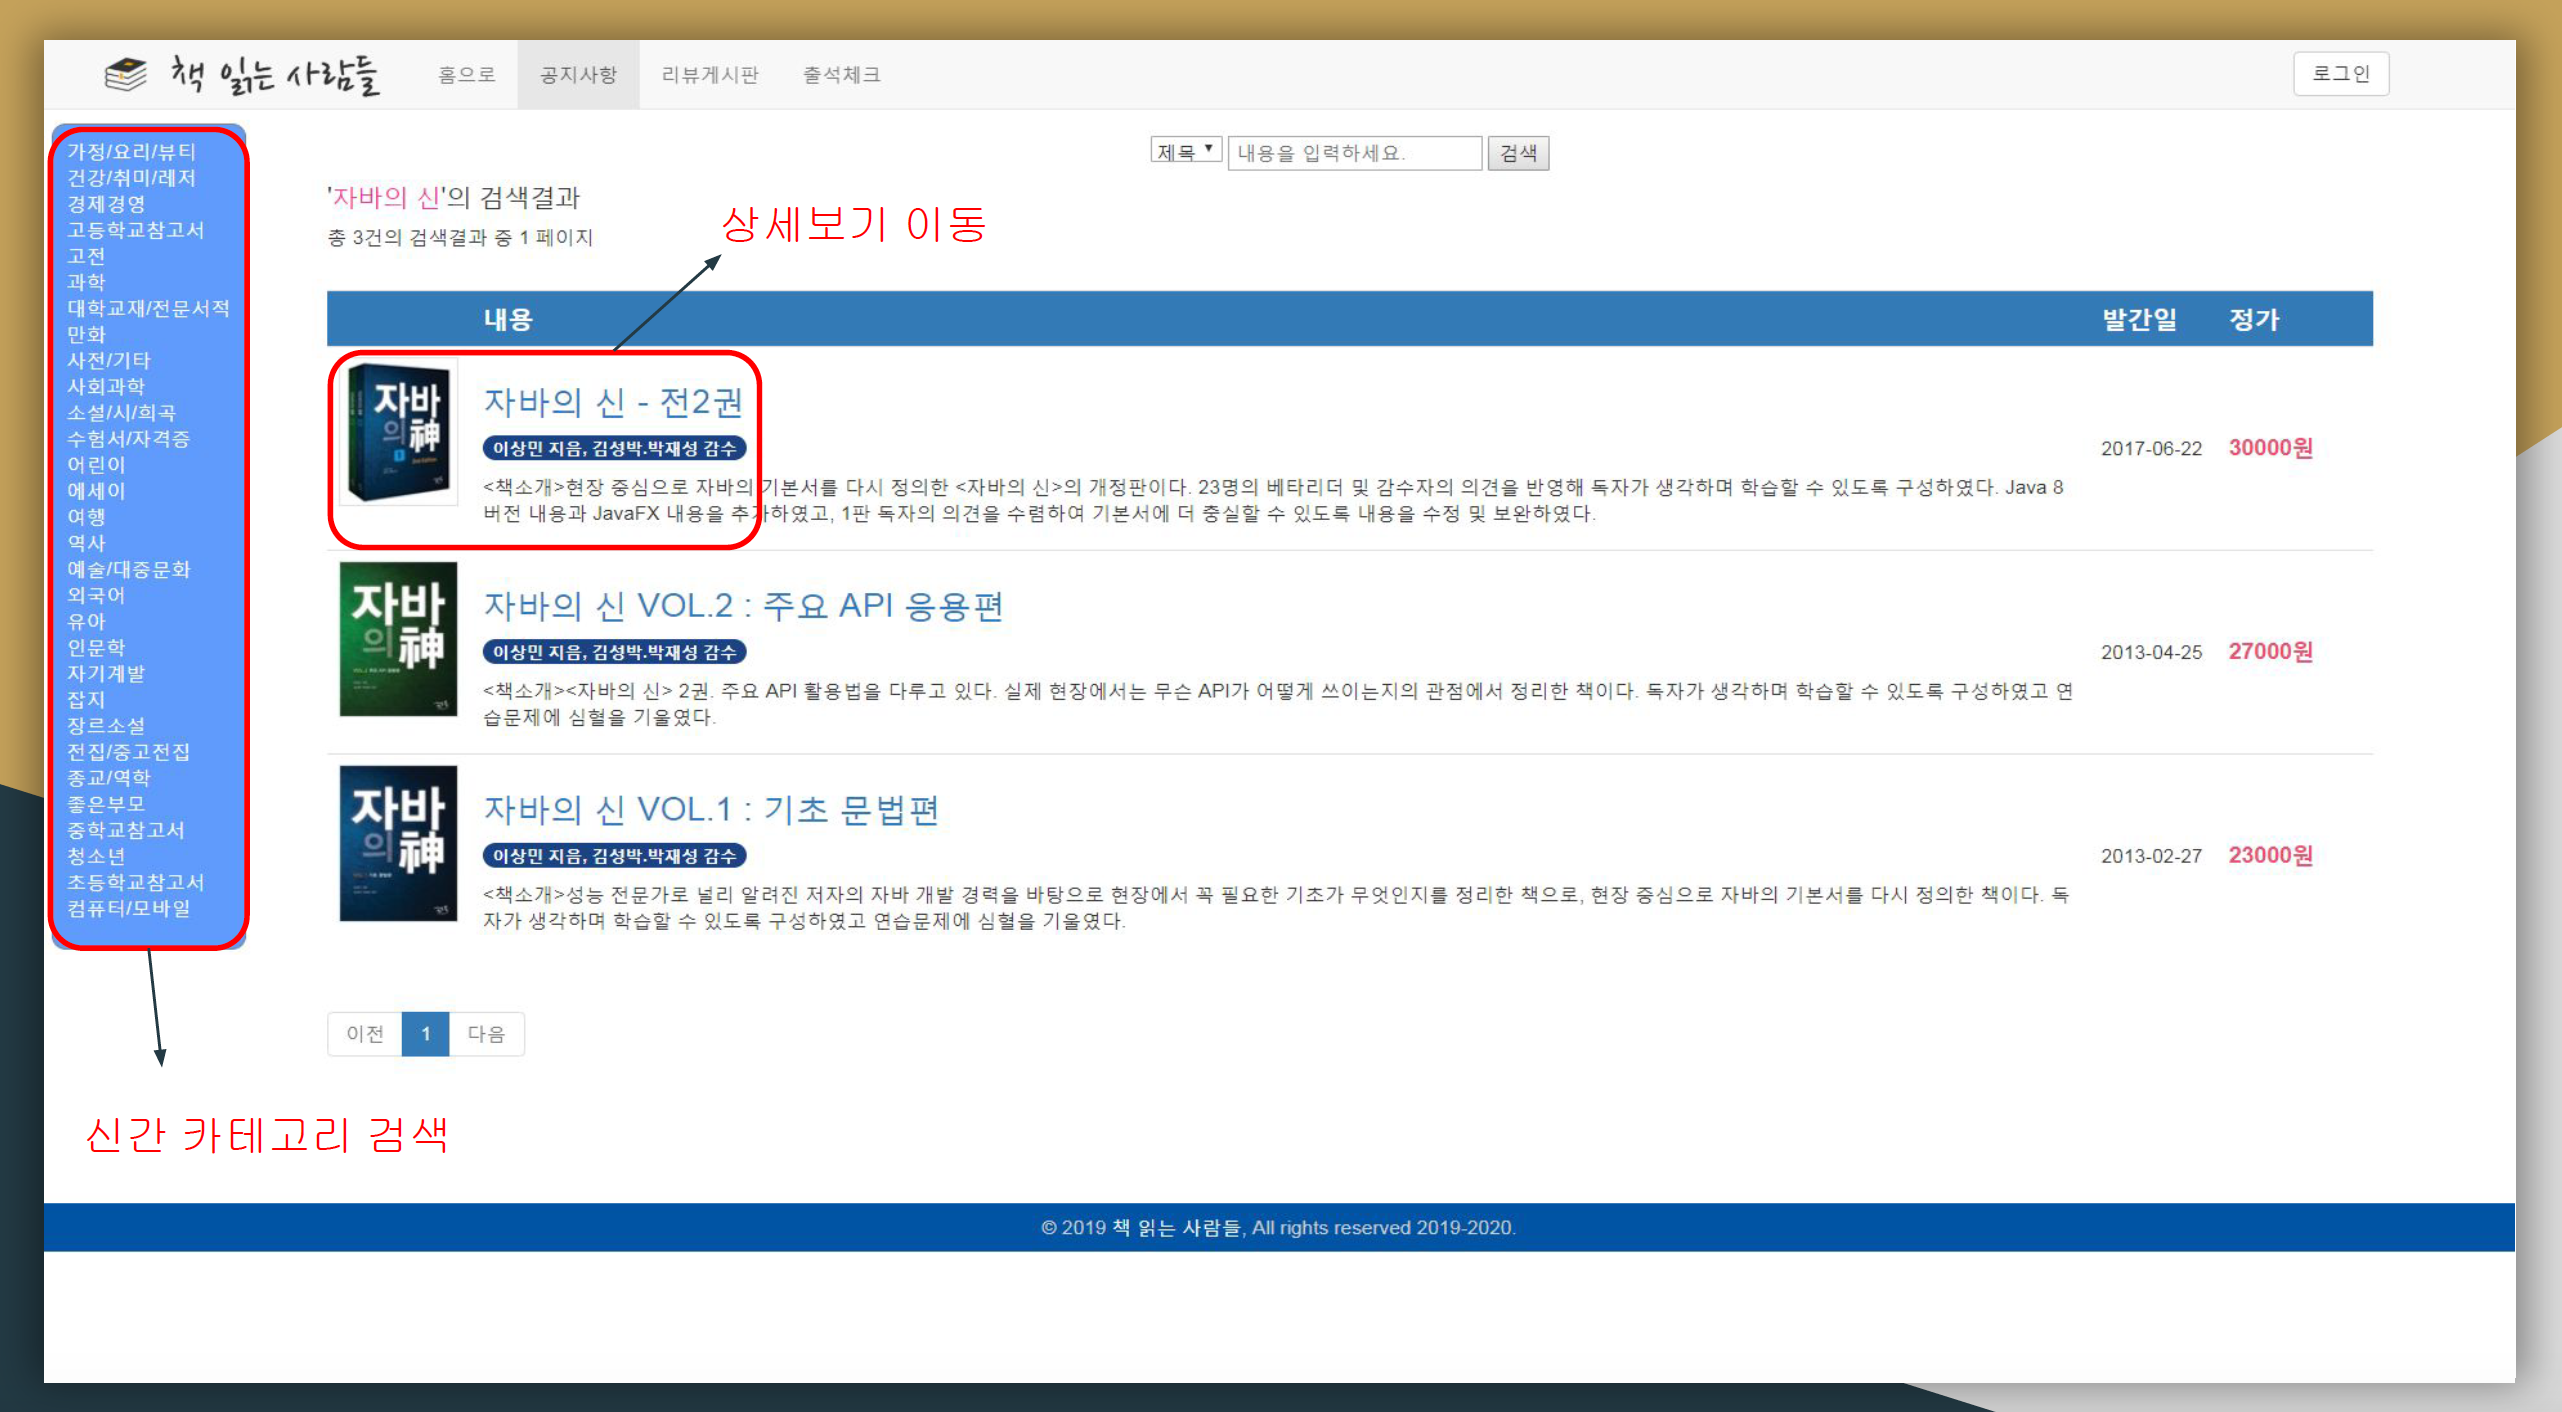Viewport: 2562px width, 1412px height.
Task: Open 리뷰게시판 from the top menu
Action: click(x=710, y=75)
